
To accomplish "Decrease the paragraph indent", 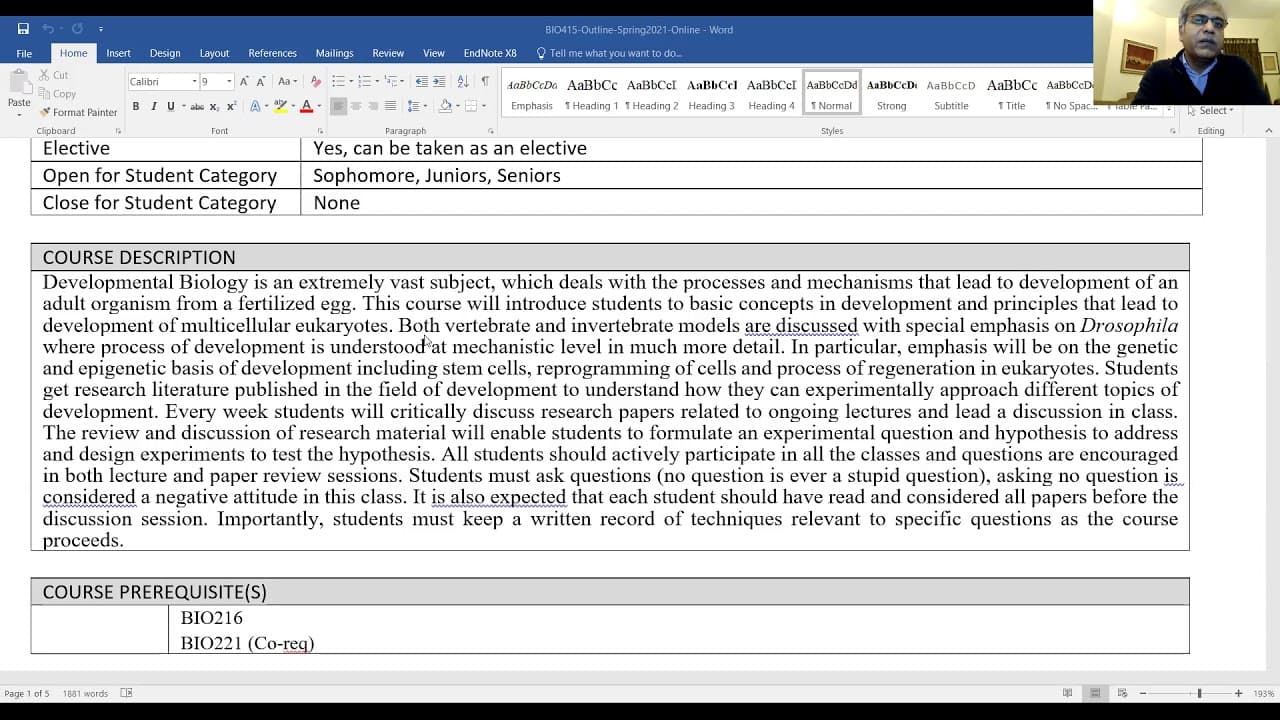I will [x=421, y=81].
